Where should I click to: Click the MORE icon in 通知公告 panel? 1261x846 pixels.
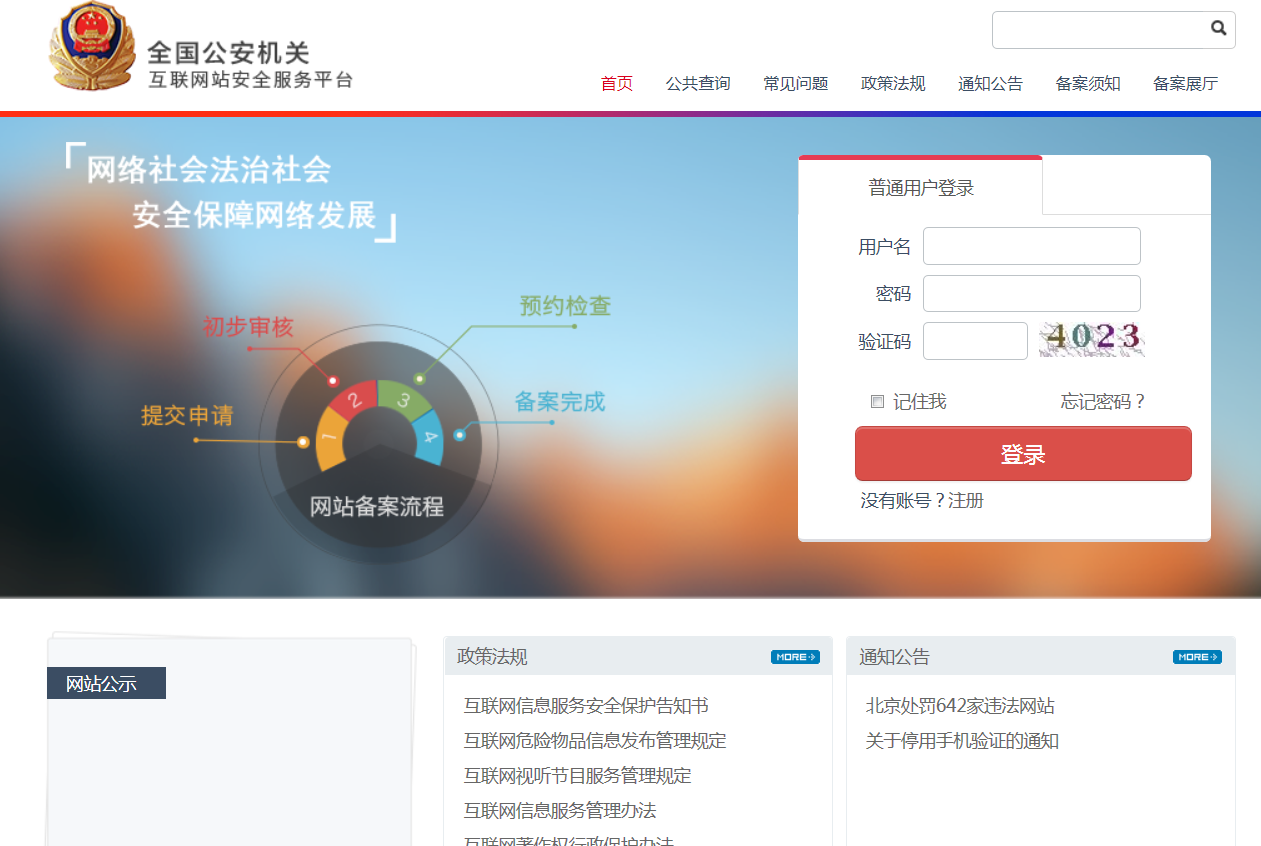[1196, 657]
